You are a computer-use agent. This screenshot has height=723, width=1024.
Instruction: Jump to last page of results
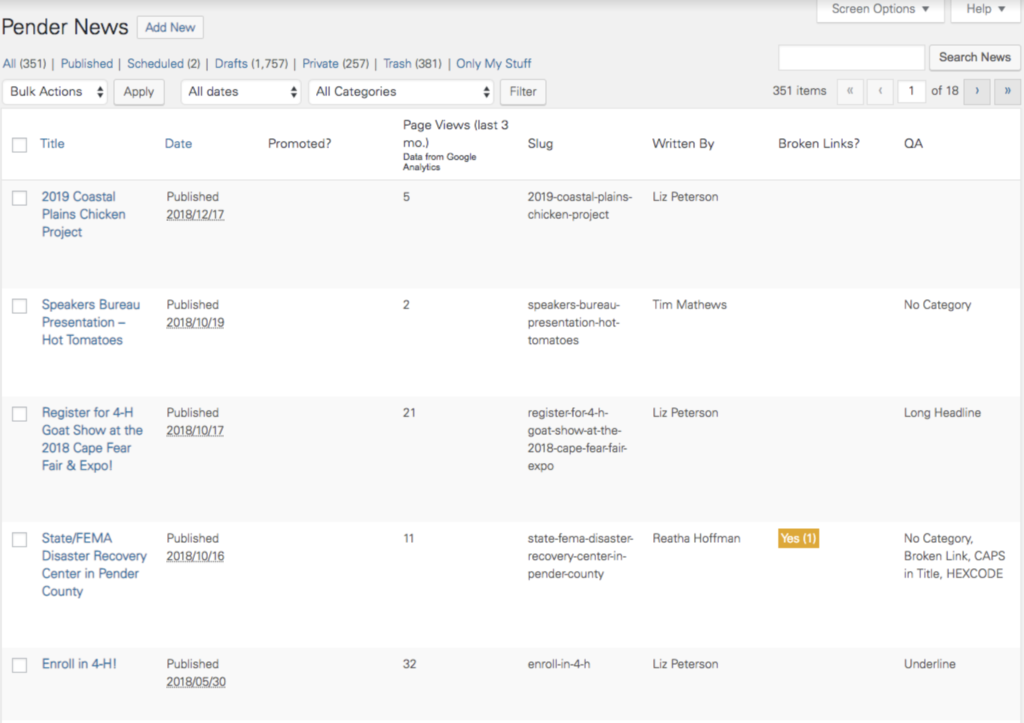1008,91
